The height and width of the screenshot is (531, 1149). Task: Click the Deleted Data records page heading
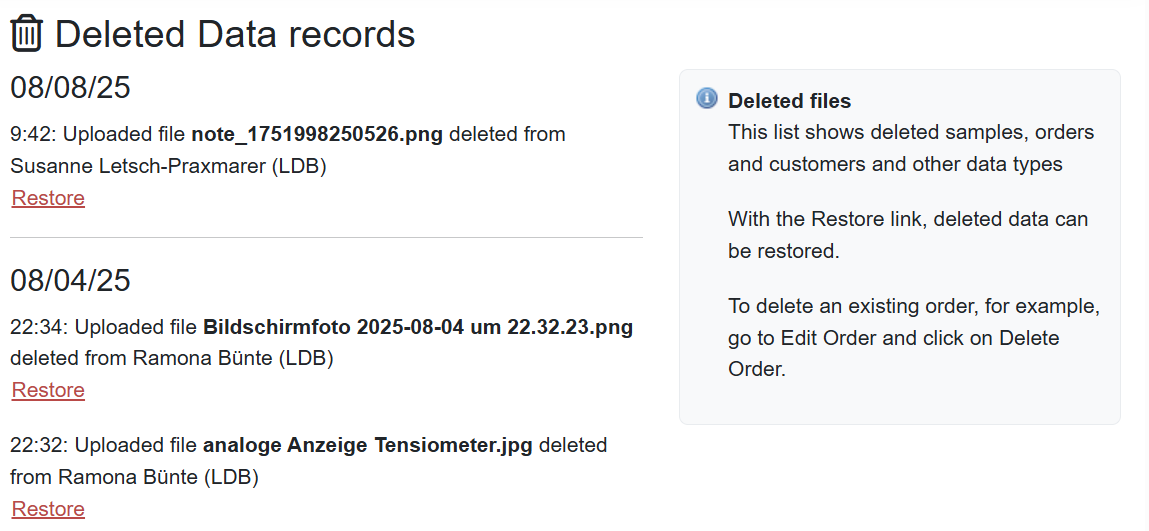coord(234,34)
